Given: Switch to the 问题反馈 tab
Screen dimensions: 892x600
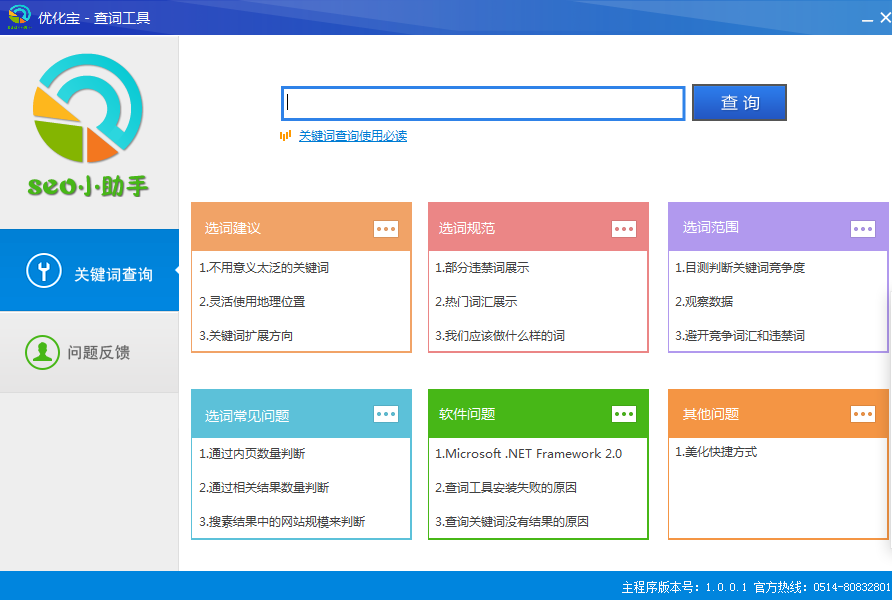Looking at the screenshot, I should [x=90, y=353].
